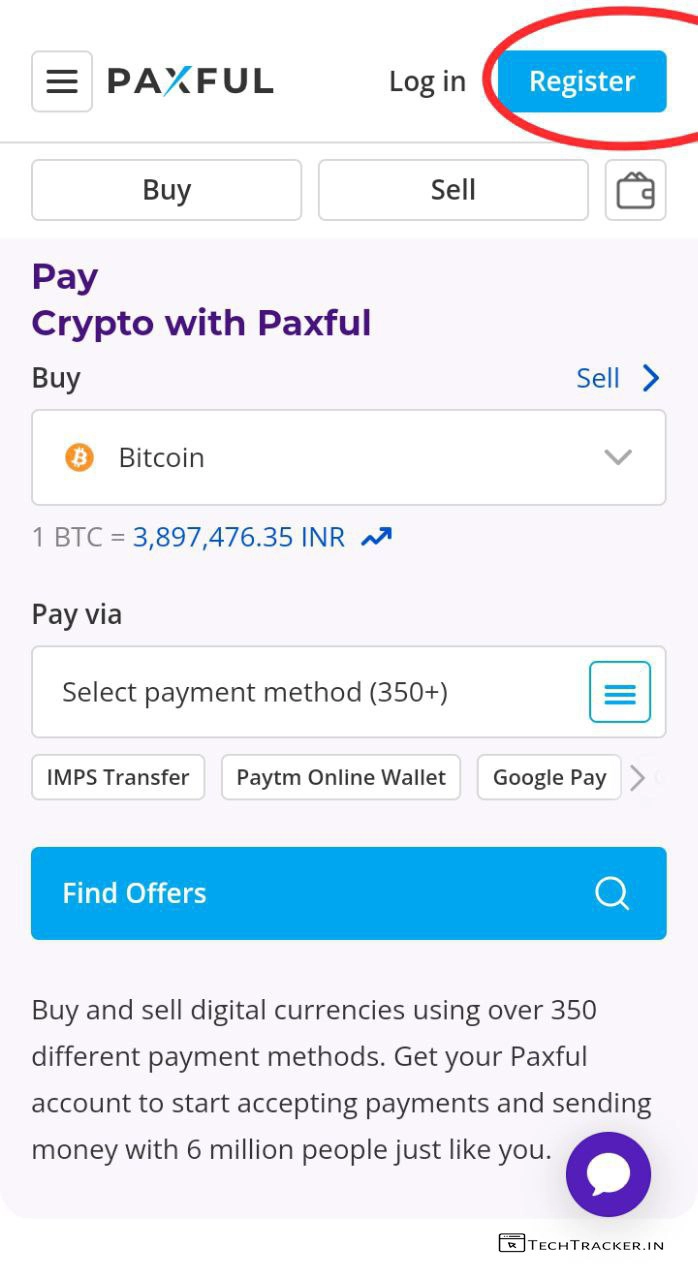698x1280 pixels.
Task: Switch to the Buy tab
Action: coord(166,190)
